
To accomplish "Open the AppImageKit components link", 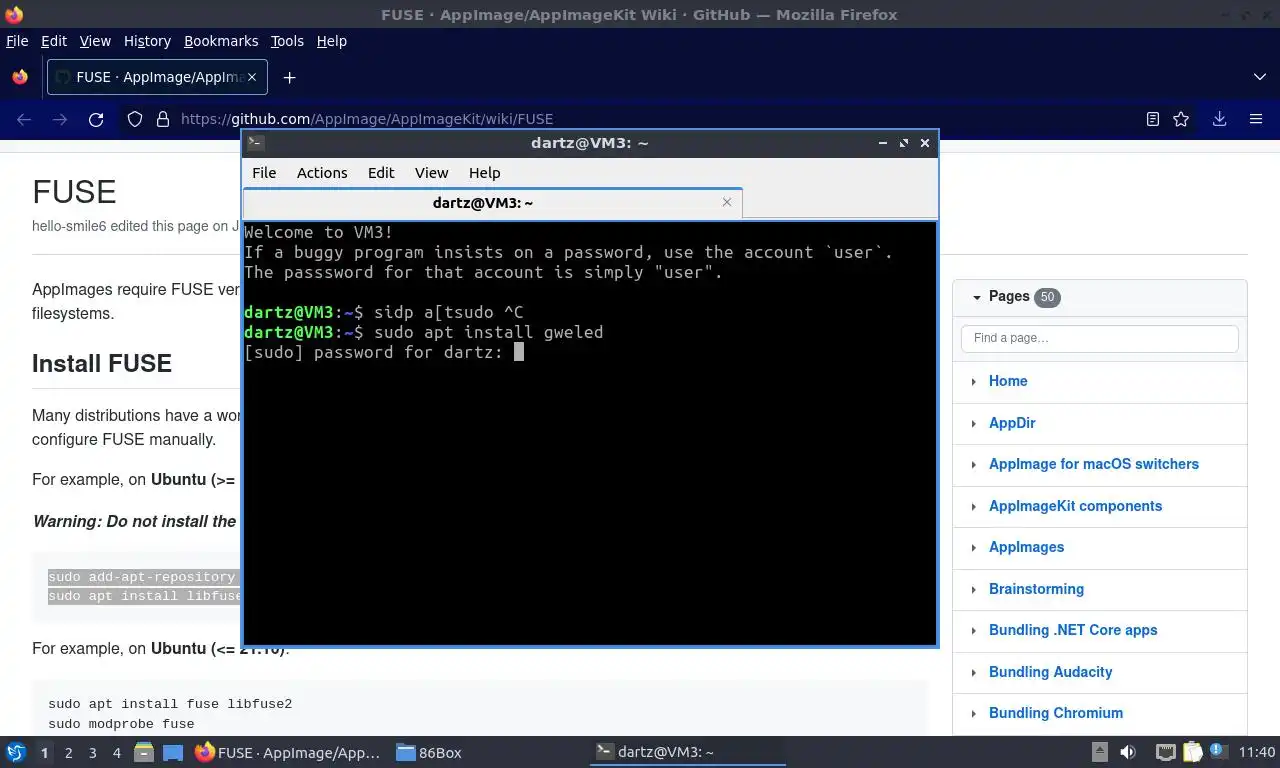I will click(1075, 506).
